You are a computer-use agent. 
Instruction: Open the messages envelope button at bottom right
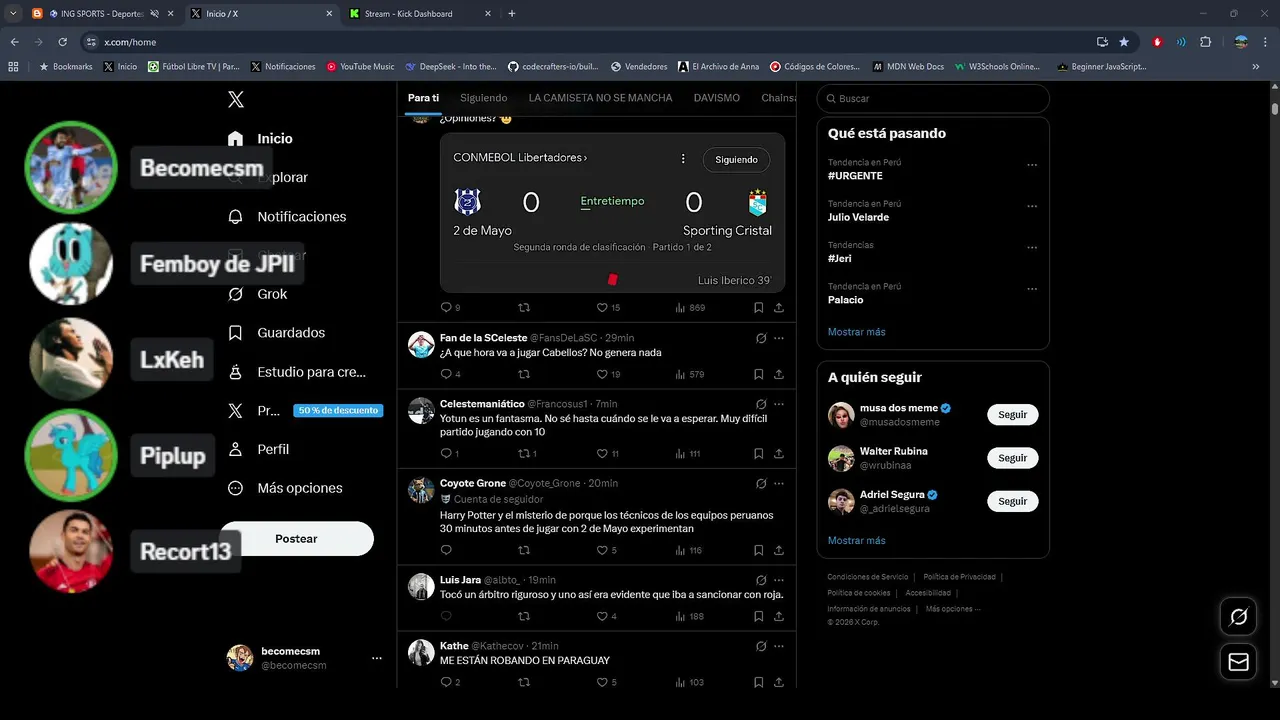point(1238,662)
